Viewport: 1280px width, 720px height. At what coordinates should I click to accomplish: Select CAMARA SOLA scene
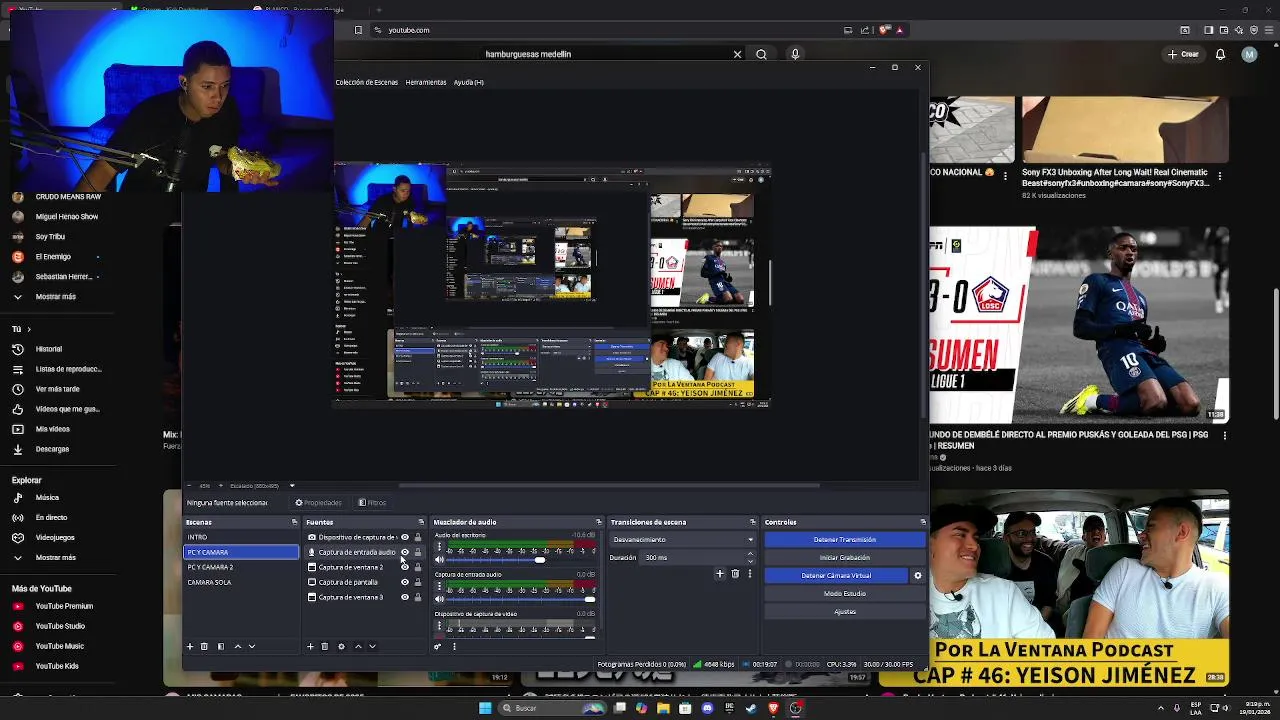pyautogui.click(x=241, y=582)
